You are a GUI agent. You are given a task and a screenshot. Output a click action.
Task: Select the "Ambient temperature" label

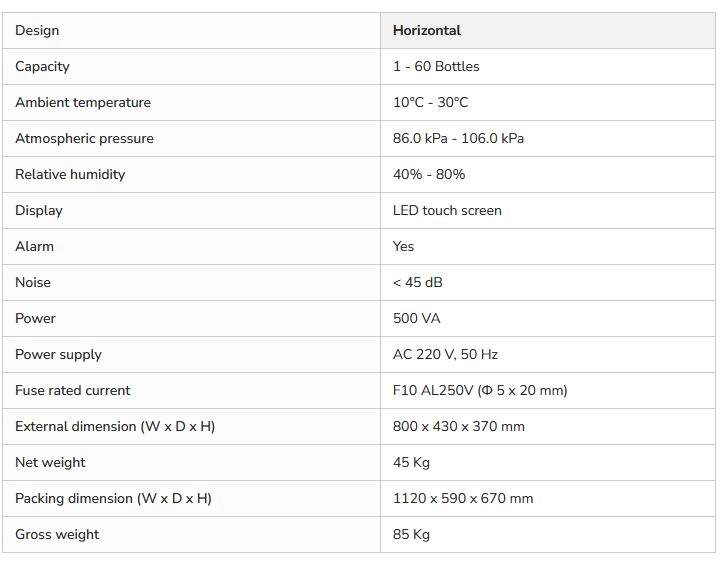coord(83,103)
